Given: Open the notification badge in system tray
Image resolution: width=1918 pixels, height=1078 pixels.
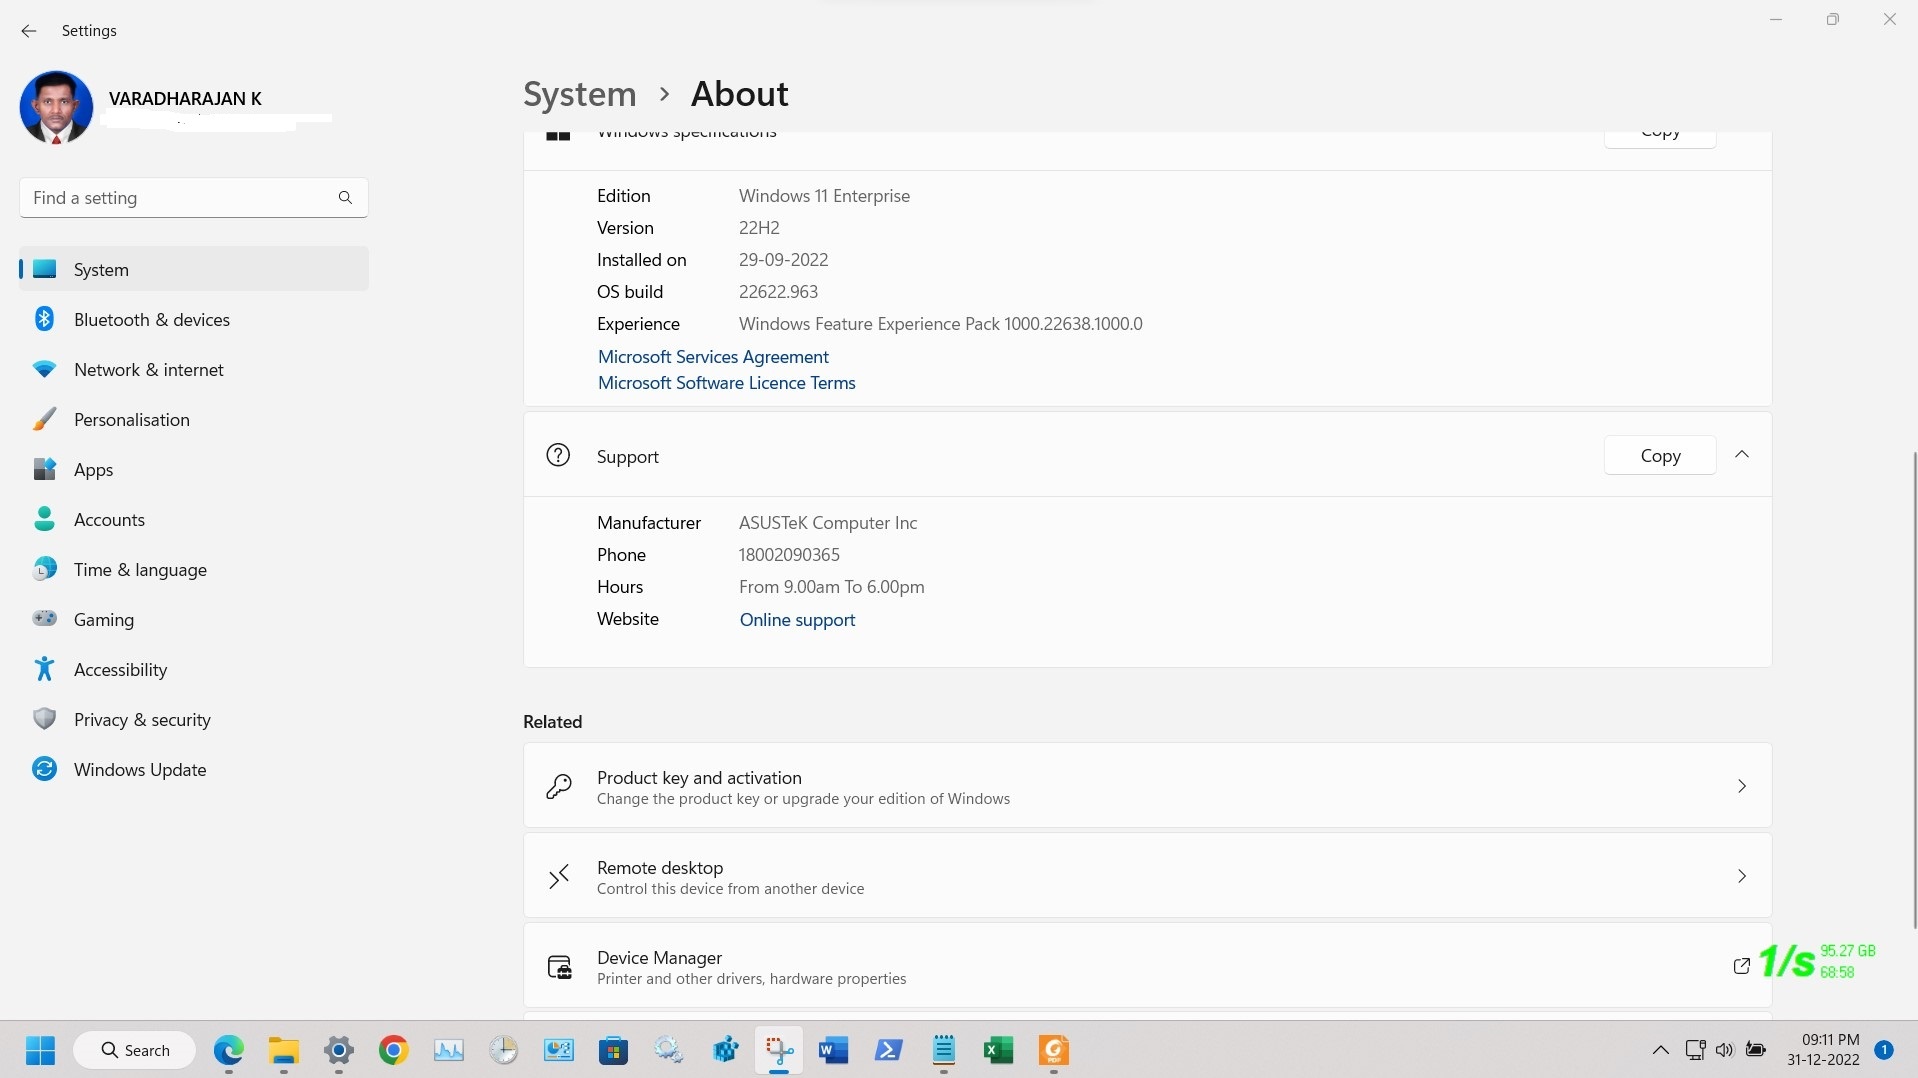Looking at the screenshot, I should pyautogui.click(x=1884, y=1050).
